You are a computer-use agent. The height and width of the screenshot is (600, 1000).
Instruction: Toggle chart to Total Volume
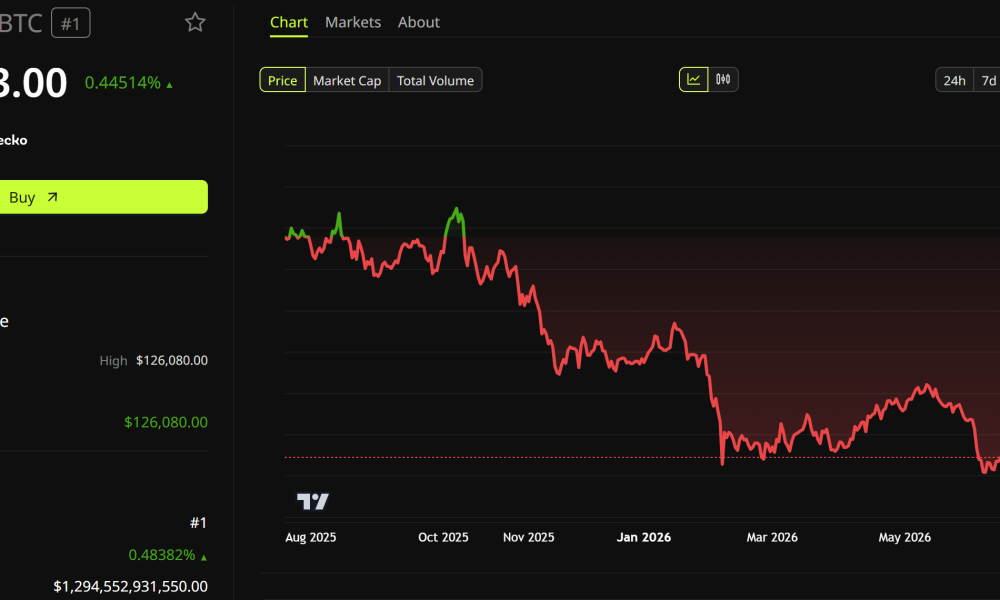(435, 80)
